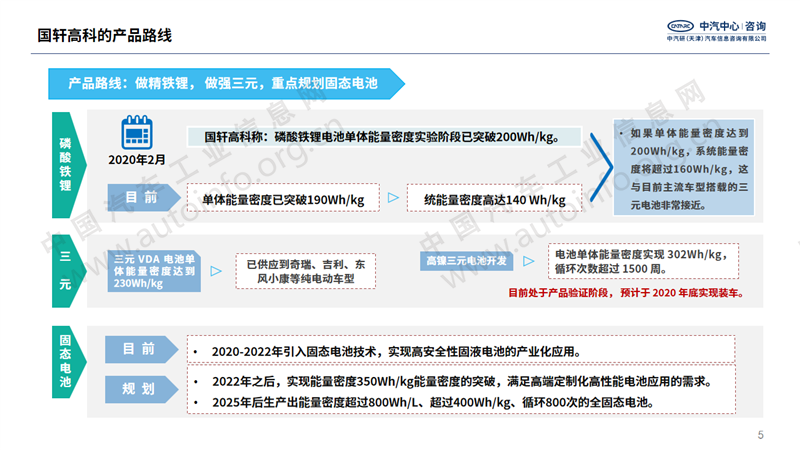Click the 高镍三元电池开发 blue label

pos(466,261)
